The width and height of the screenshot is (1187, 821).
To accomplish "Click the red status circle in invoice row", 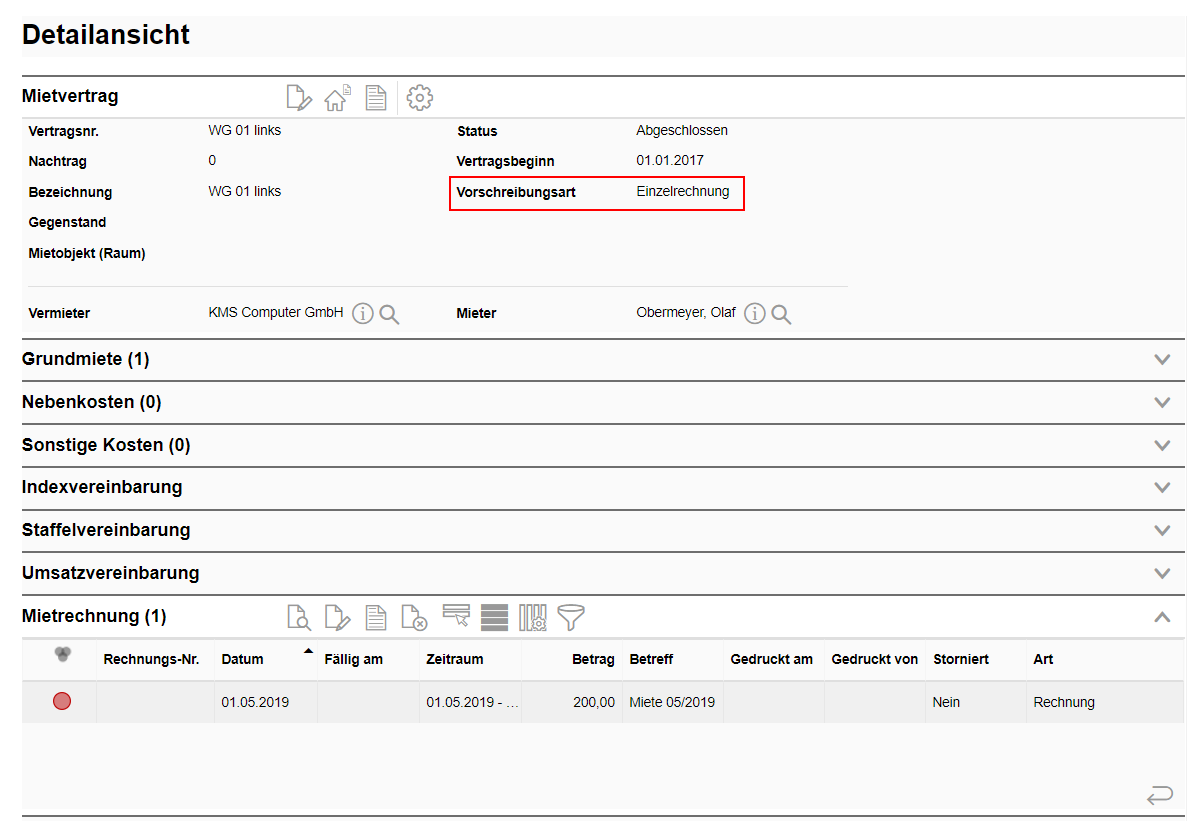I will click(x=62, y=702).
